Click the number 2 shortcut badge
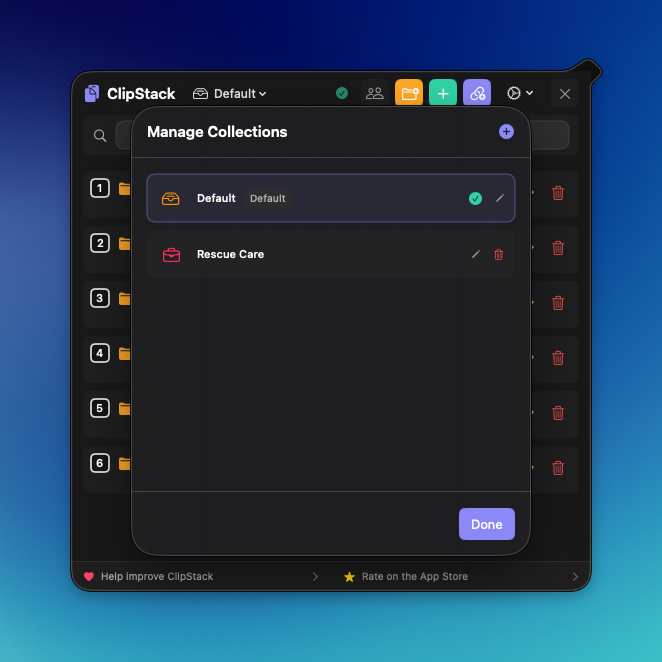 [x=100, y=243]
